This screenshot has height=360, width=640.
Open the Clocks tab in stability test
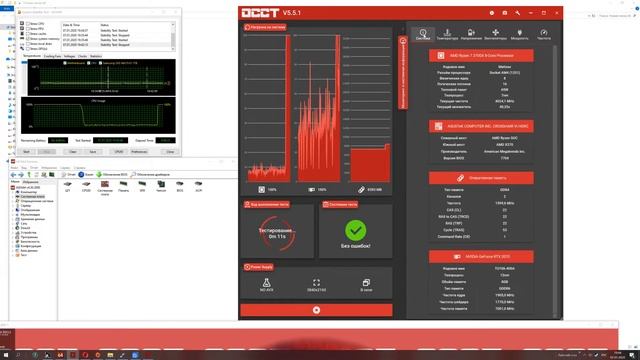click(82, 56)
